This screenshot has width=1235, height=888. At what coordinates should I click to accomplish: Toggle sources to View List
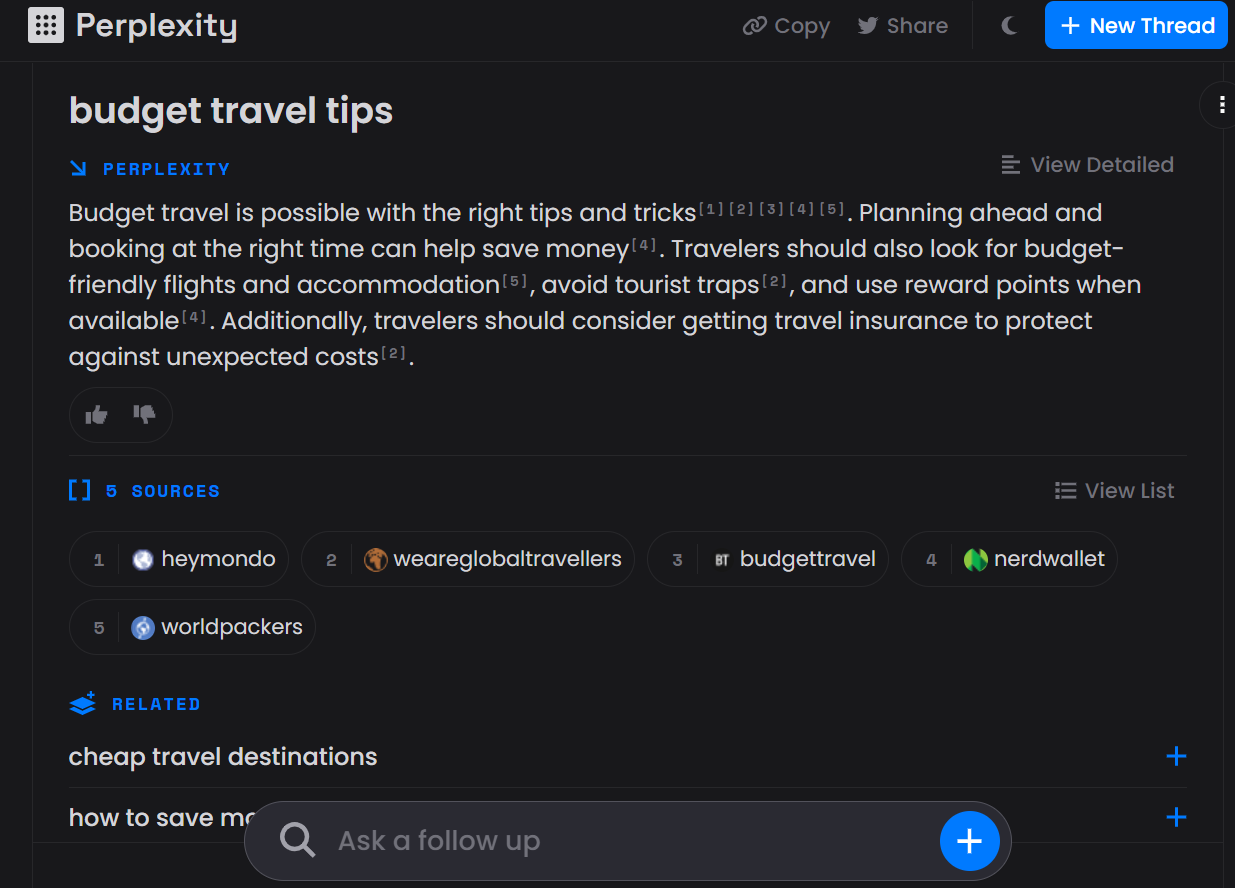tap(1114, 491)
